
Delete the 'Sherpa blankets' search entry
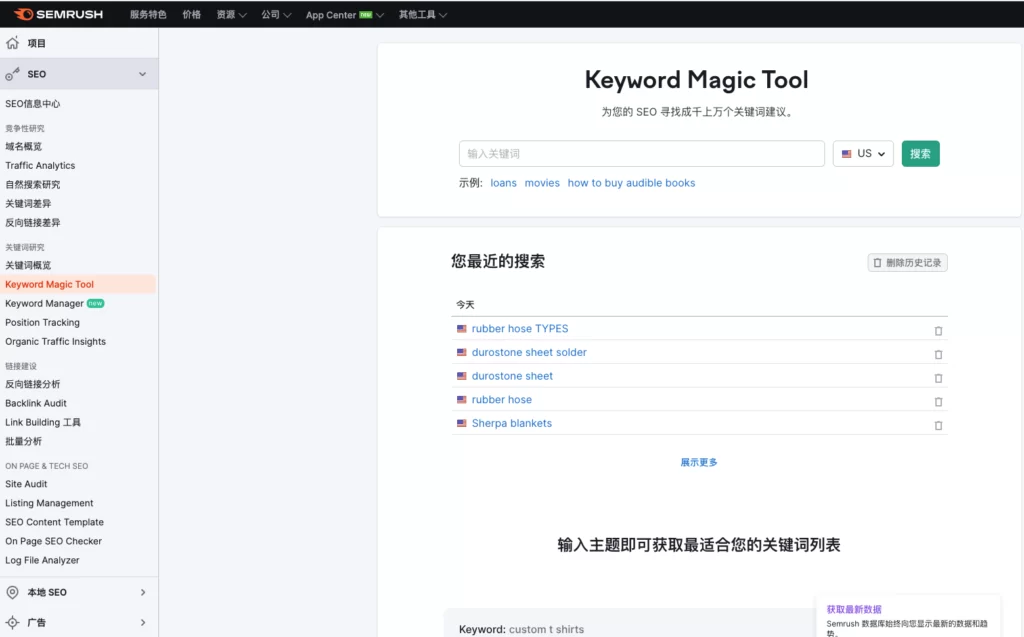click(938, 425)
